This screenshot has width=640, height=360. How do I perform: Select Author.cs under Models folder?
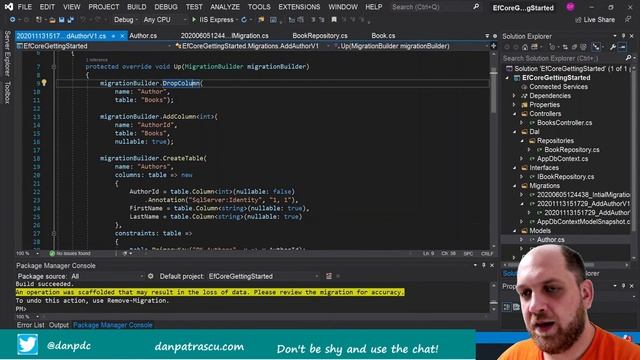(551, 240)
